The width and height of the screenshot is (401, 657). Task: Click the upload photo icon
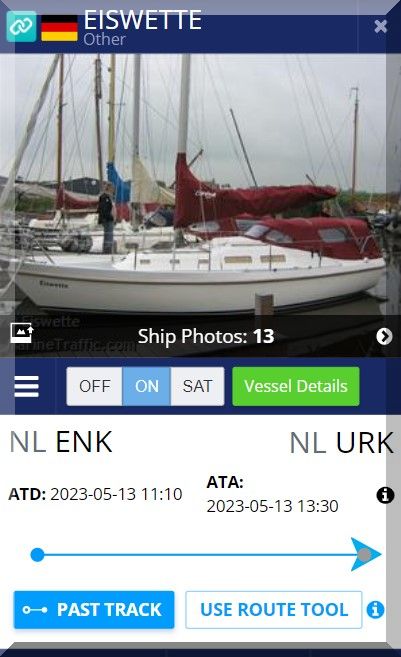(22, 333)
